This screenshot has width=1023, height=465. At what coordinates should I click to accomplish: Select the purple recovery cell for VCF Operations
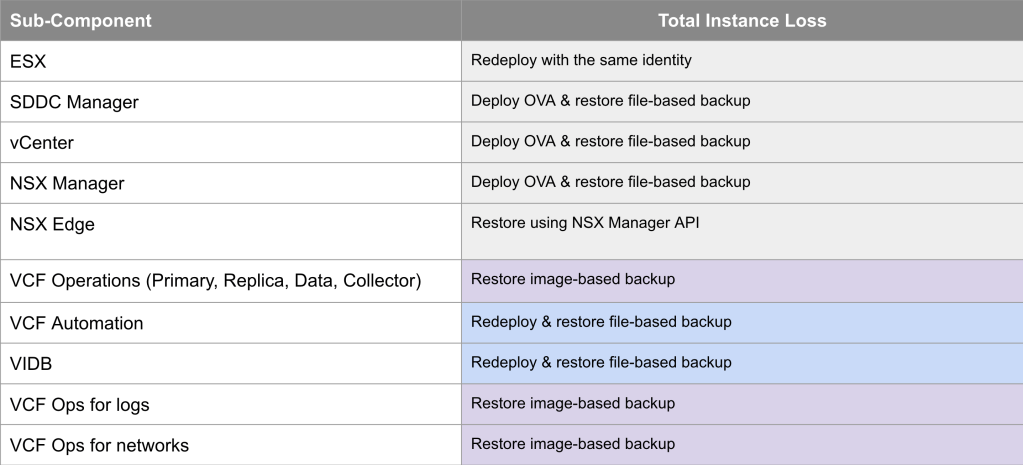coord(573,280)
